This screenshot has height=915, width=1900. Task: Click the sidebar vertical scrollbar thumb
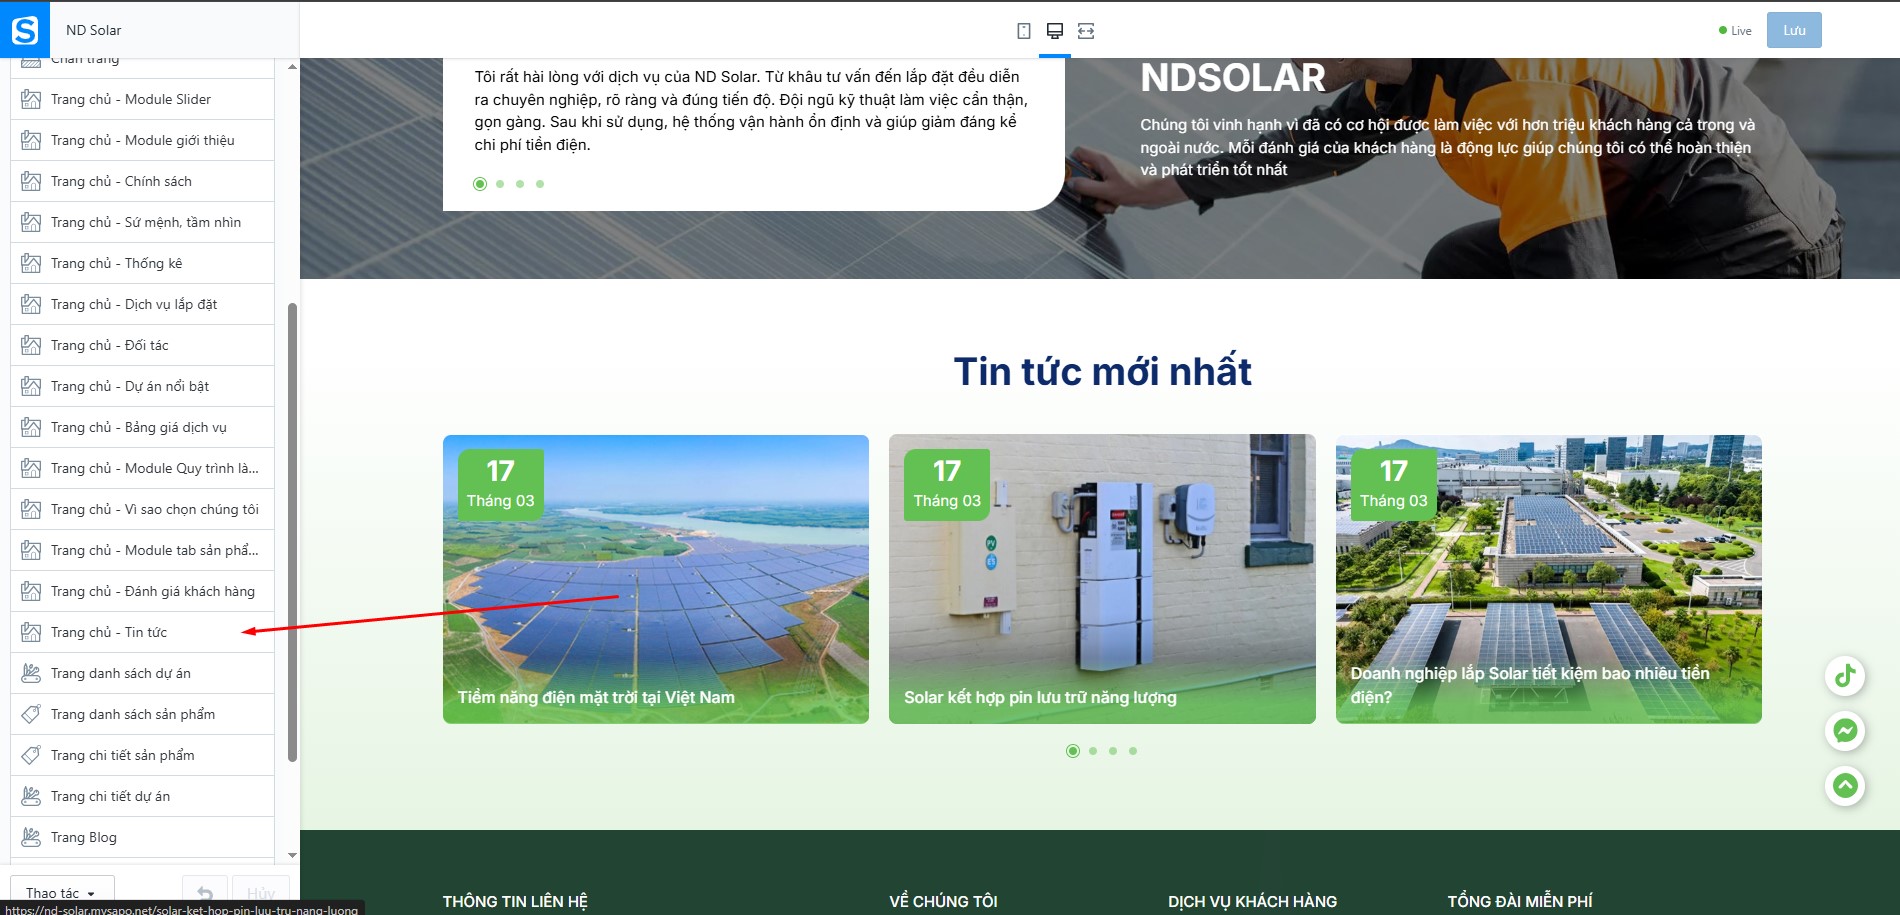(292, 532)
